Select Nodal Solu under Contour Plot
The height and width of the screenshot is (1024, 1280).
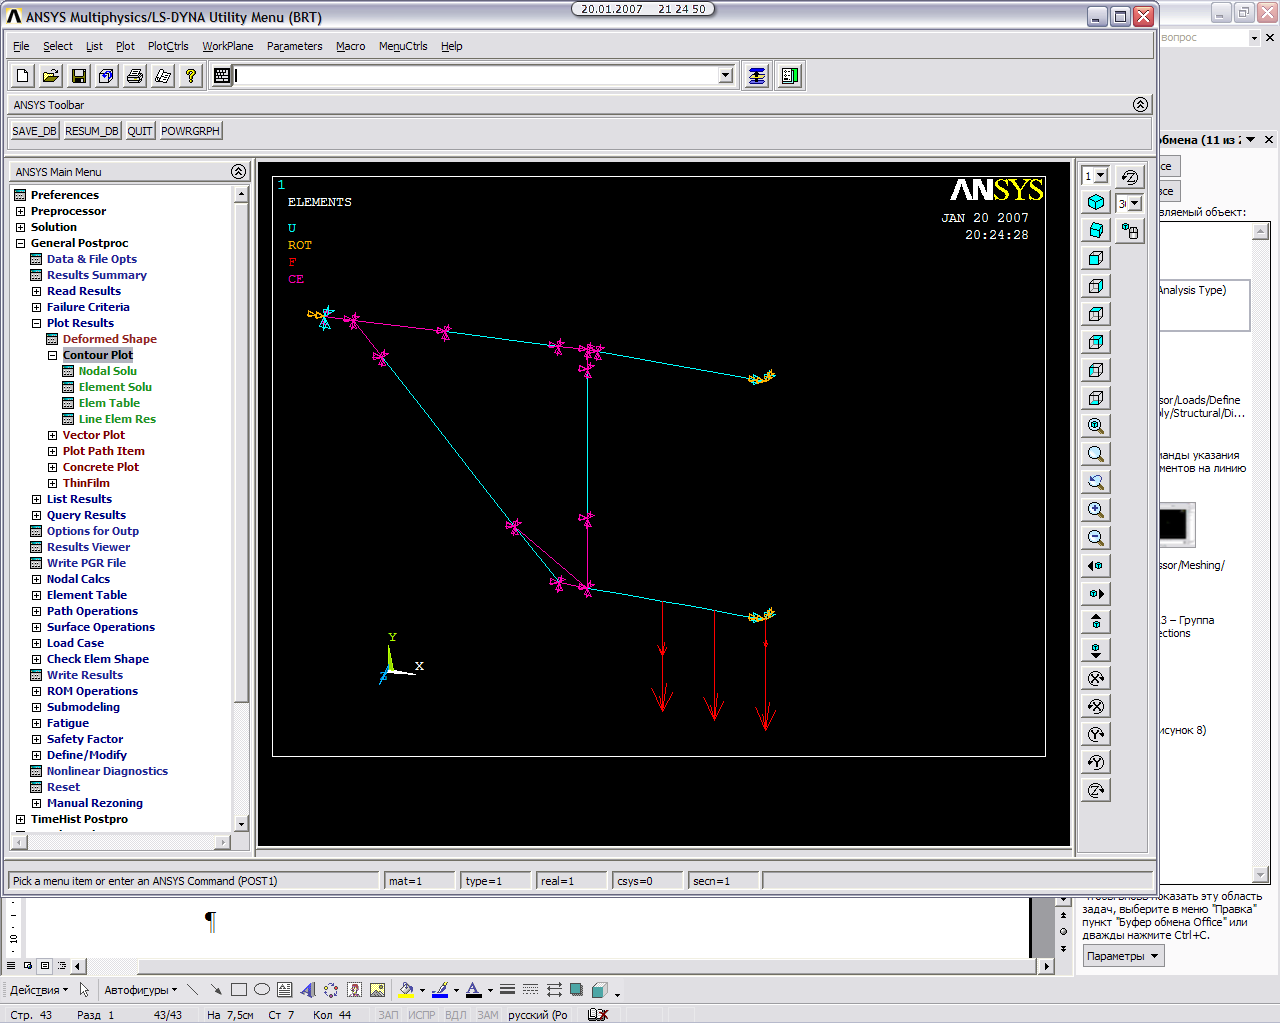[108, 371]
